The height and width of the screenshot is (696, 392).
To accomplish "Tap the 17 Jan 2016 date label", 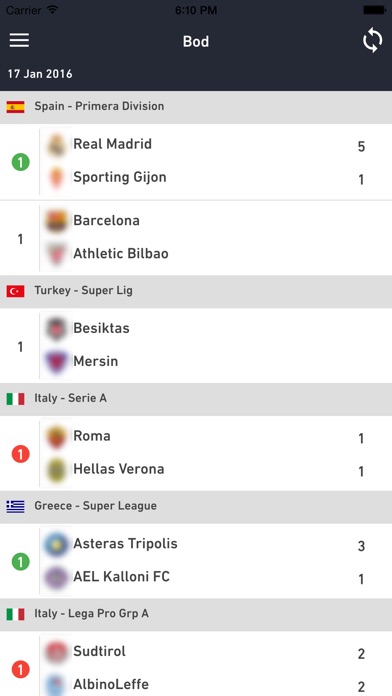I will (40, 74).
